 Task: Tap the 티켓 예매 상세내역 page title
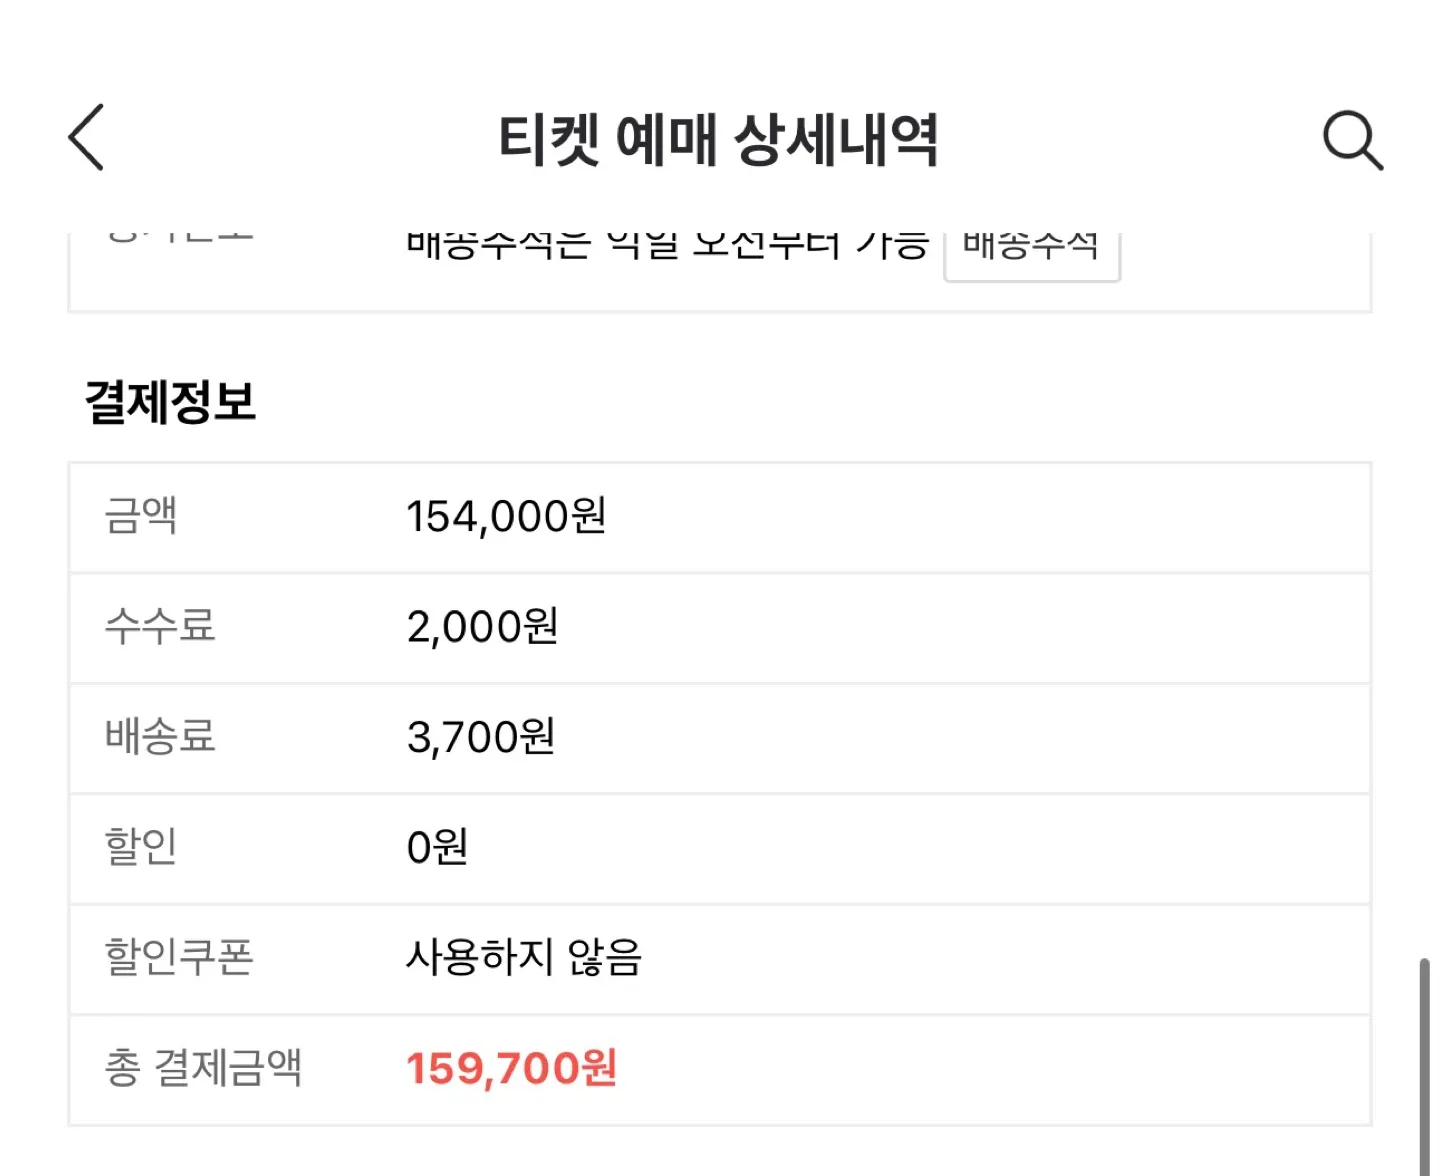point(718,139)
